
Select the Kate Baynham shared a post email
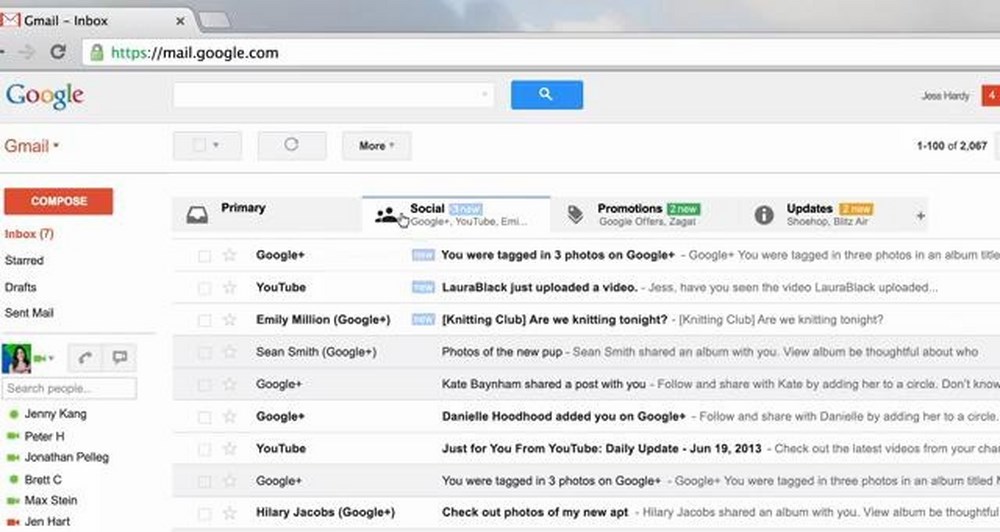pos(204,385)
